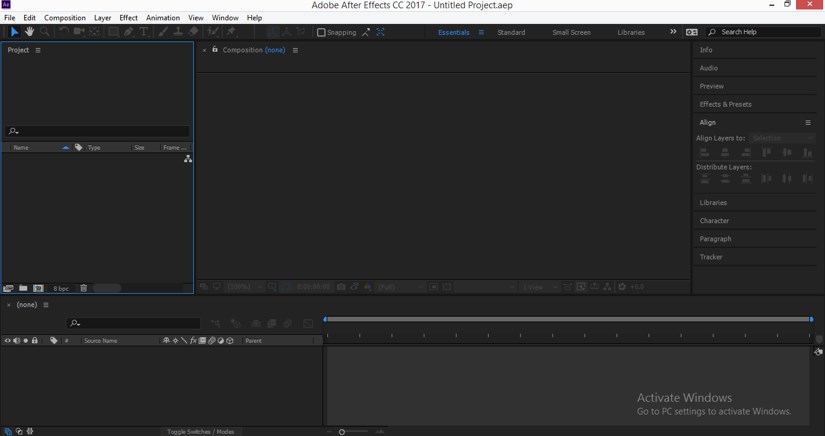825x436 pixels.
Task: Switch to Libraries workspace
Action: (x=631, y=32)
